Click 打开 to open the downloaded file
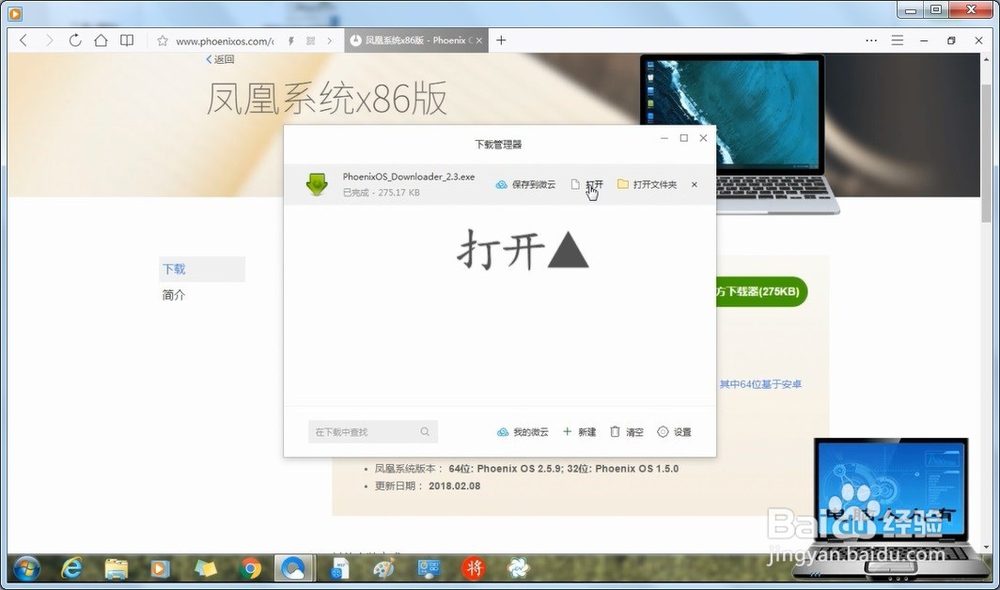1000x590 pixels. tap(587, 184)
